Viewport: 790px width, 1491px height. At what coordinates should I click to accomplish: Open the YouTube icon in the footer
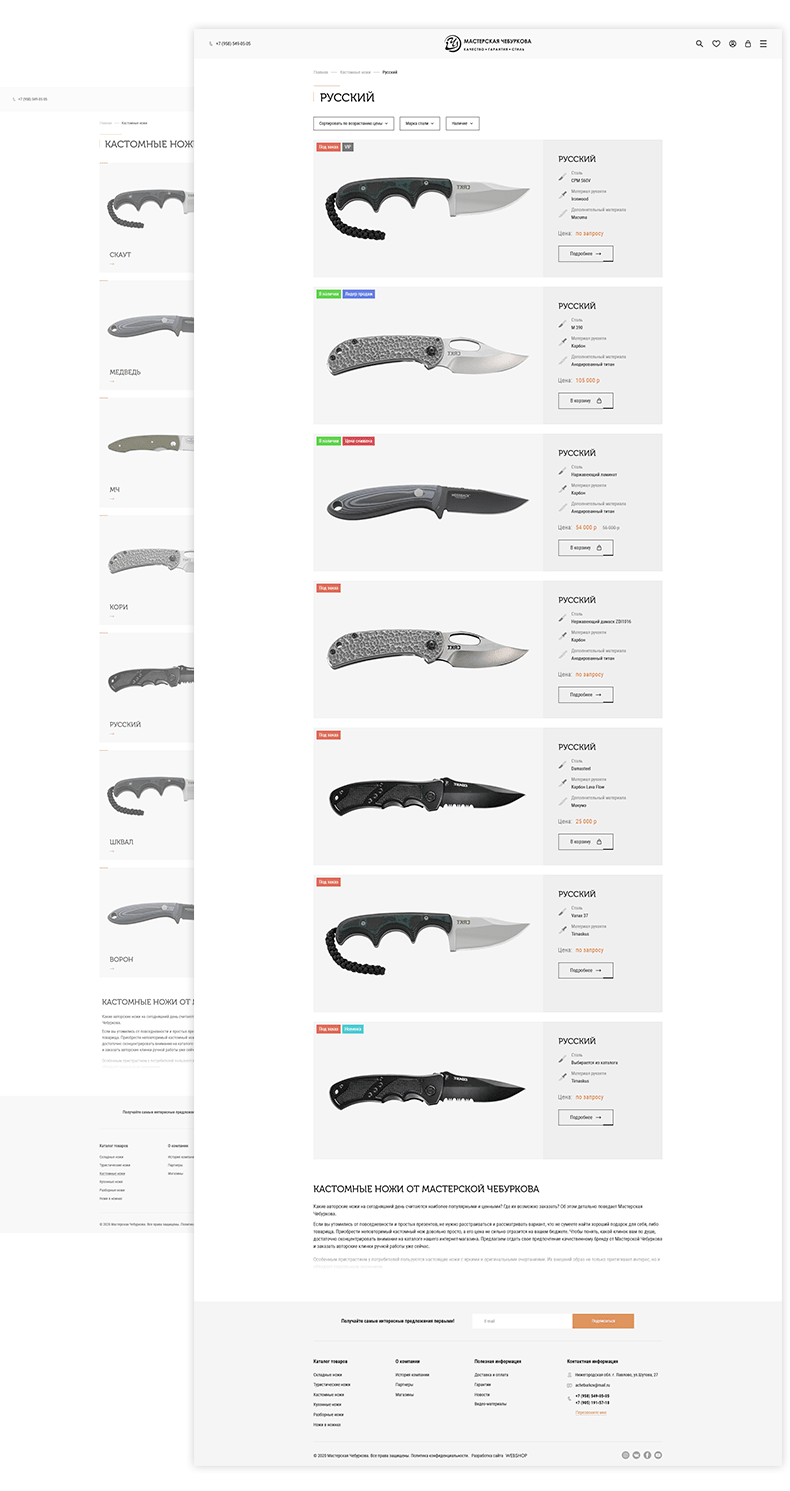coord(658,1455)
